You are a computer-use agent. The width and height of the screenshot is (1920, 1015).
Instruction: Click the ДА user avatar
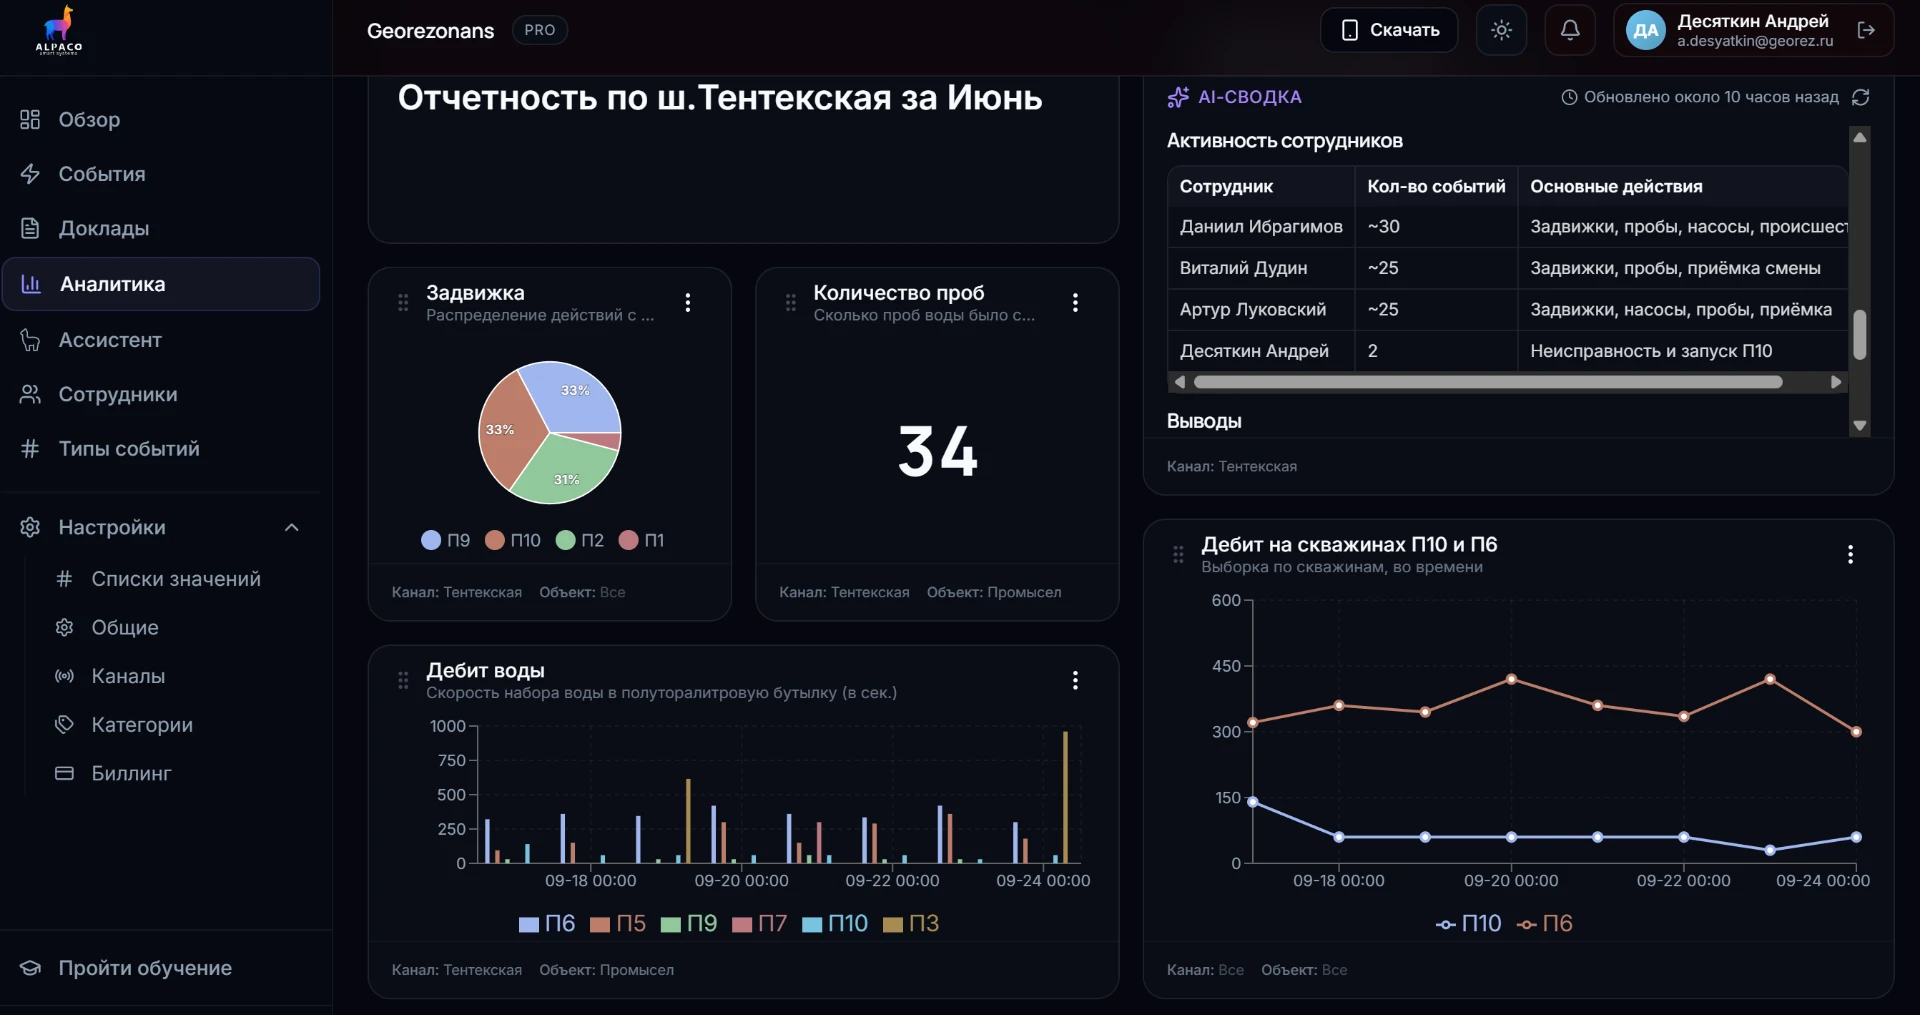coord(1646,30)
